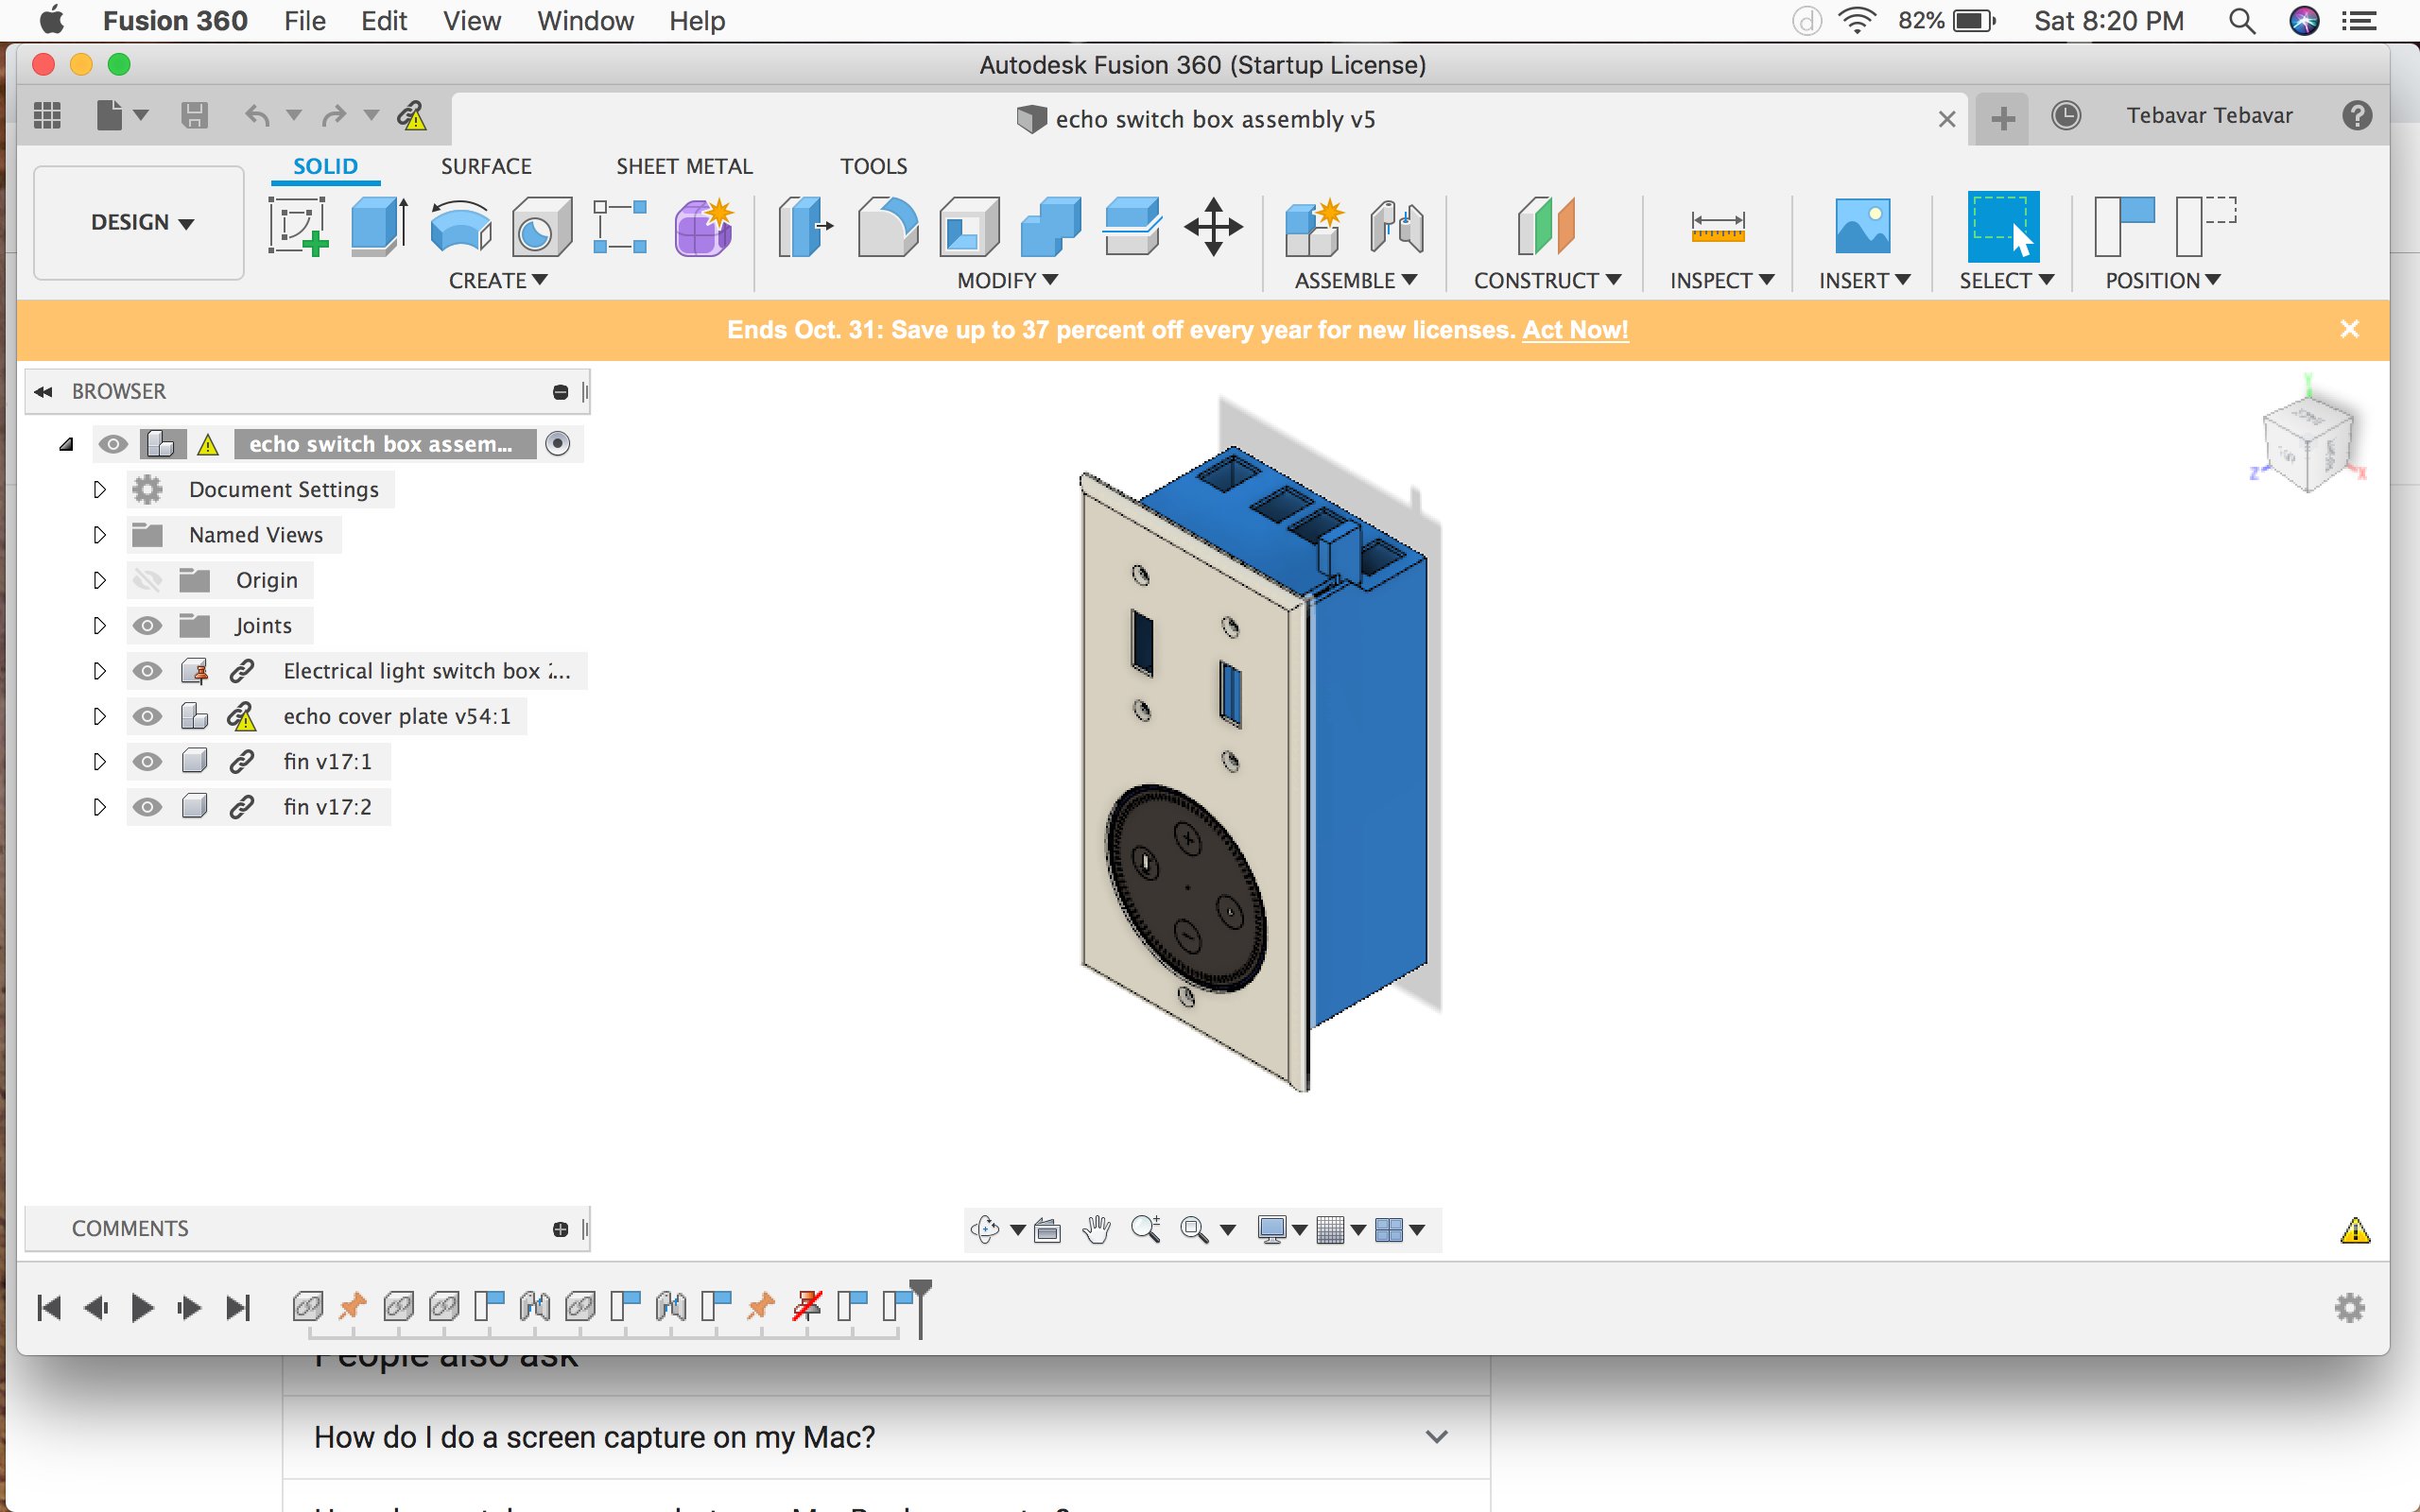
Task: Toggle visibility of fin v17:1
Action: [148, 760]
